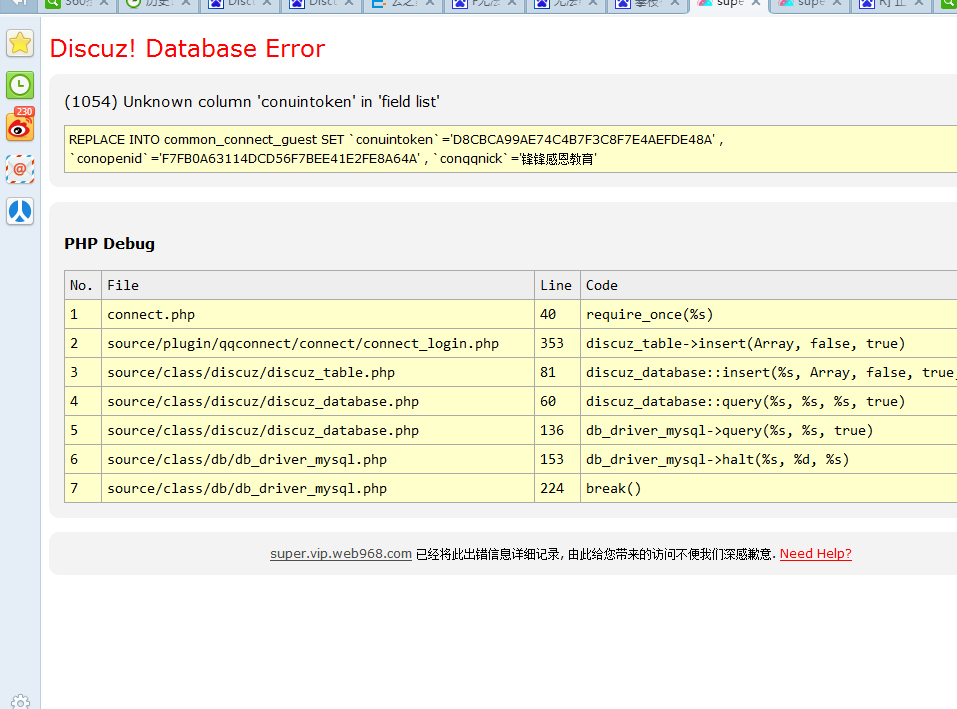This screenshot has width=957, height=709.
Task: Click line number 81 cell
Action: point(557,372)
